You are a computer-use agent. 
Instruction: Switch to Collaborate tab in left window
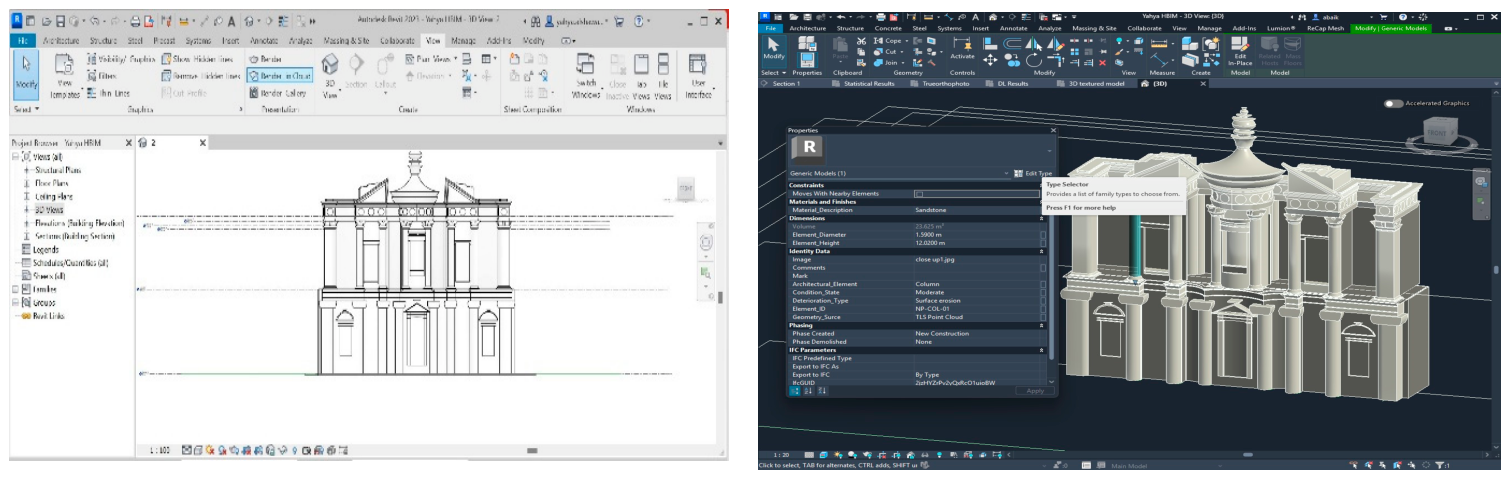(397, 40)
